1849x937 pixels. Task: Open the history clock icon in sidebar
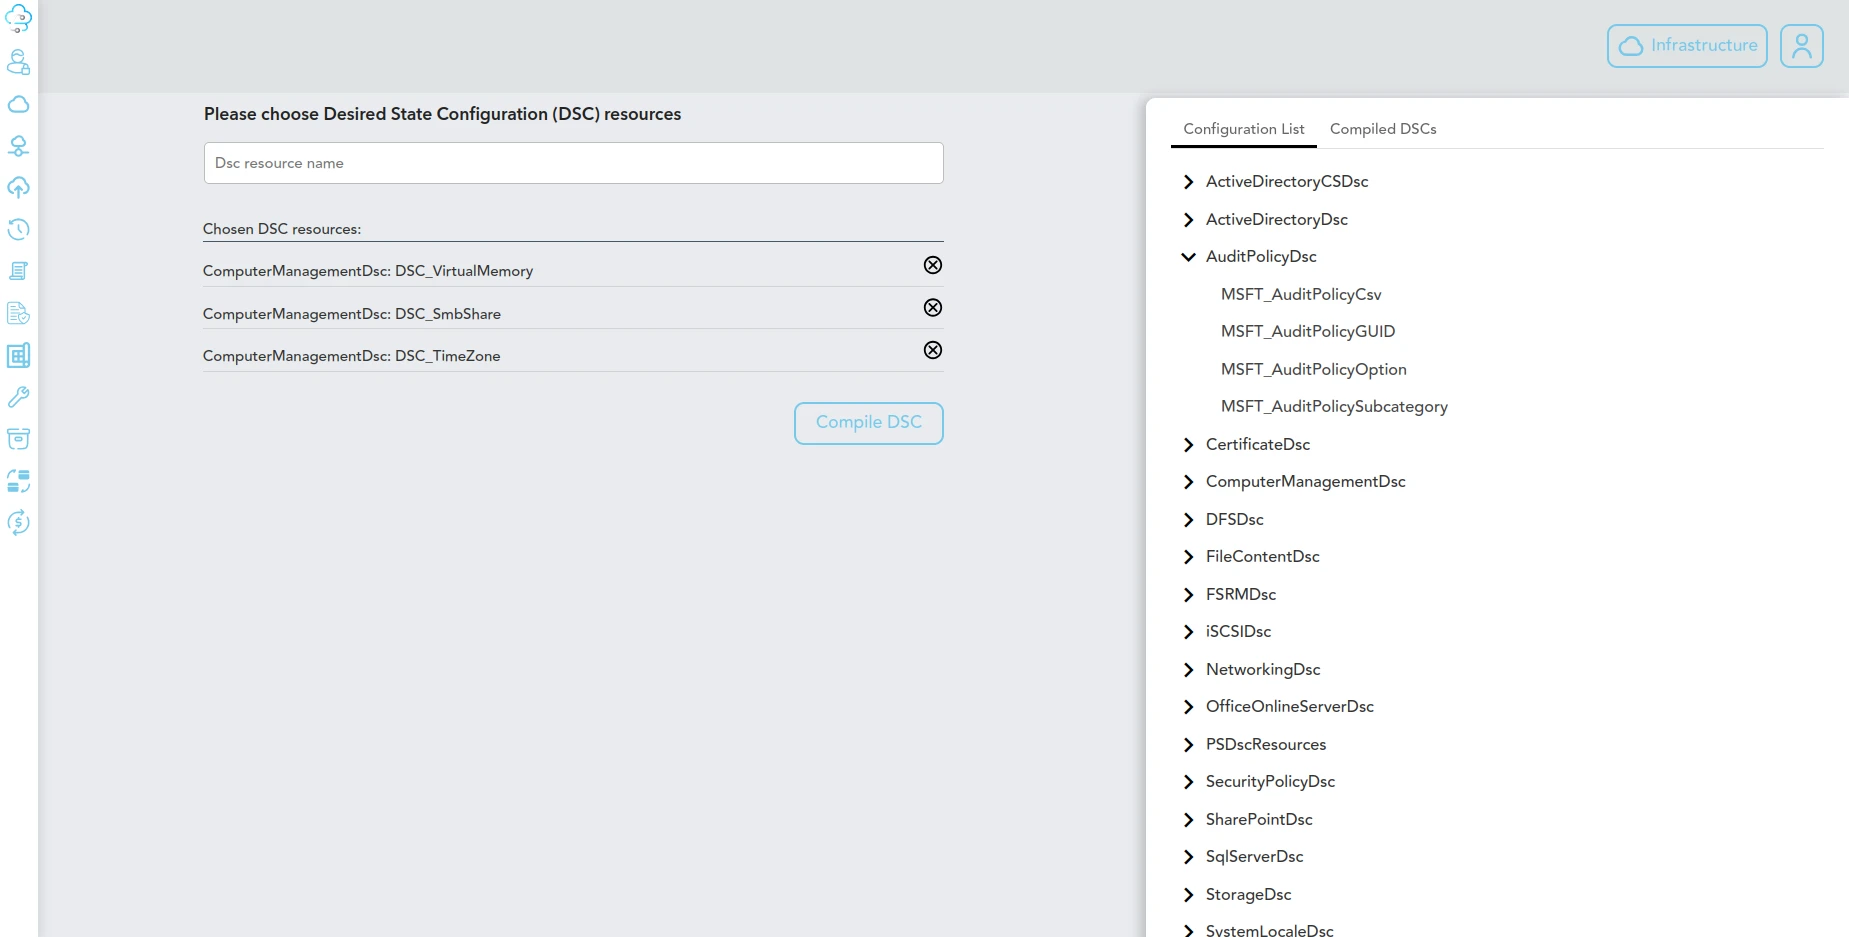click(x=18, y=229)
